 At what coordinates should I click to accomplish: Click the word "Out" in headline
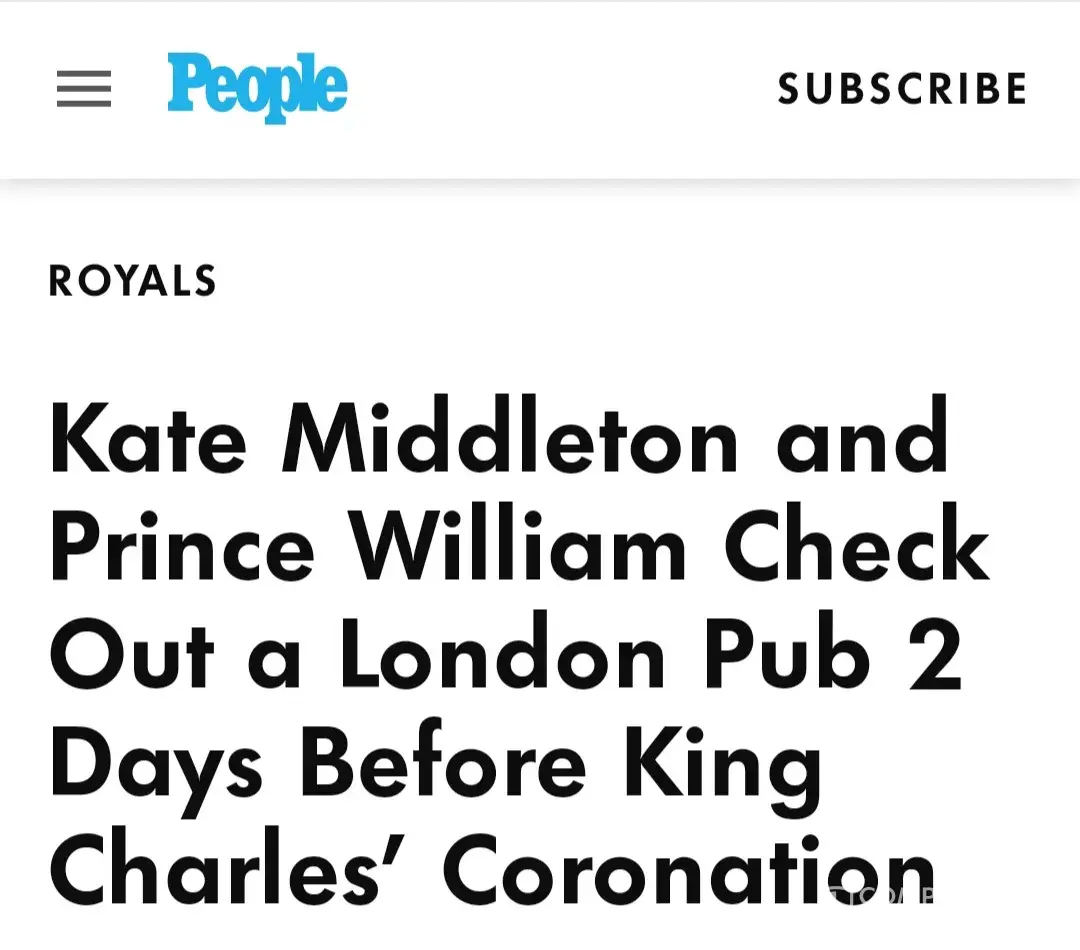tap(133, 655)
